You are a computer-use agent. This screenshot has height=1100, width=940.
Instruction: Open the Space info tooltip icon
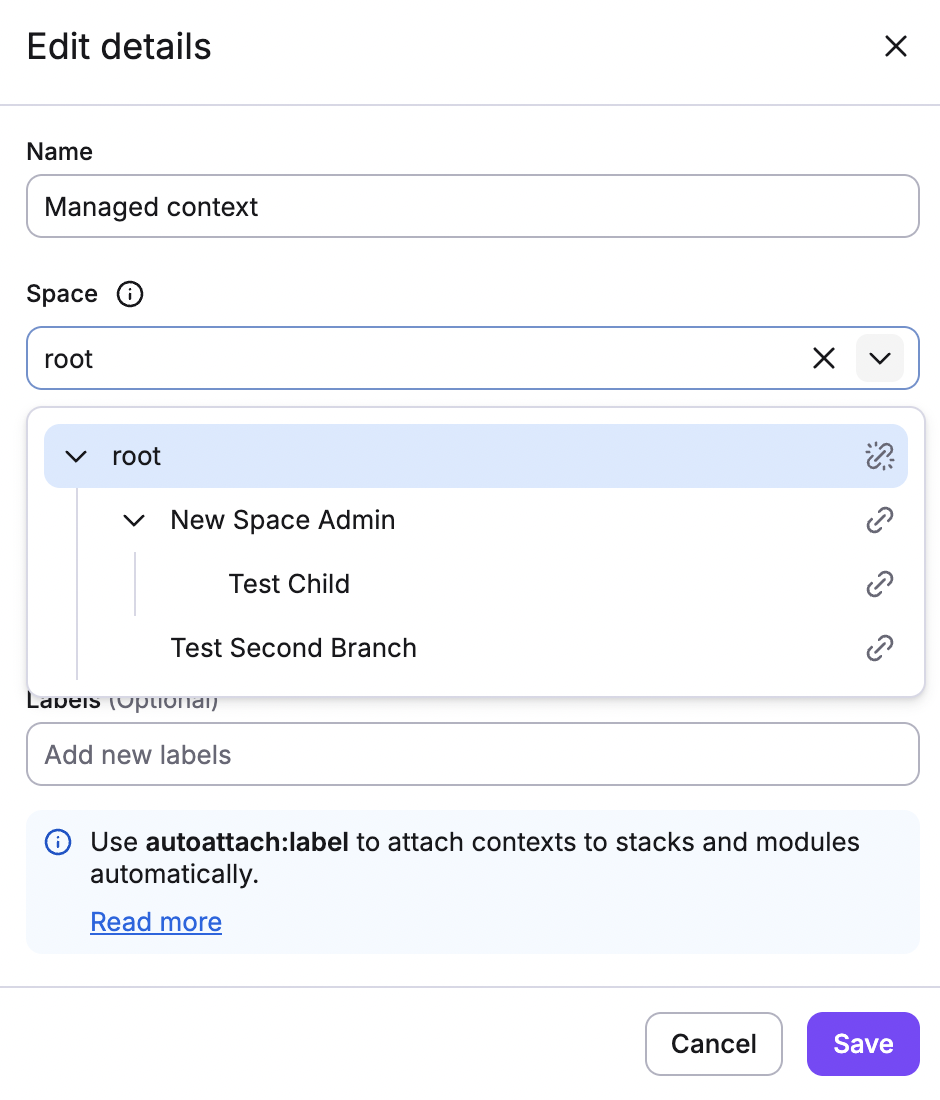pyautogui.click(x=129, y=294)
